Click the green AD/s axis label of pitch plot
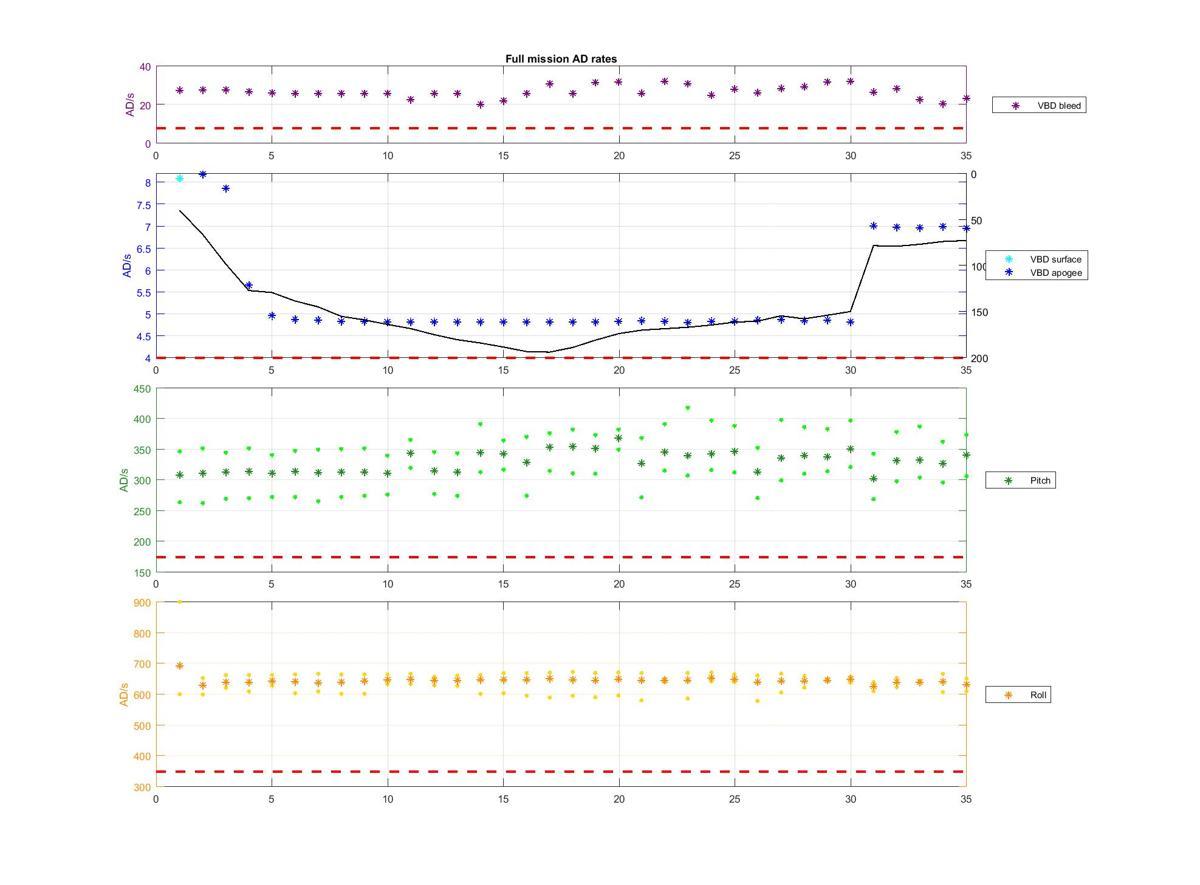 point(124,479)
